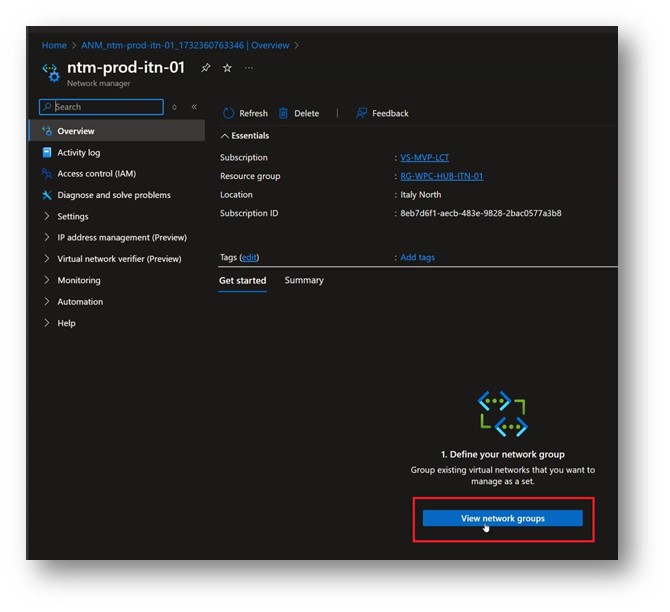Expand IP address management (Preview)
This screenshot has height=612, width=670.
47,237
